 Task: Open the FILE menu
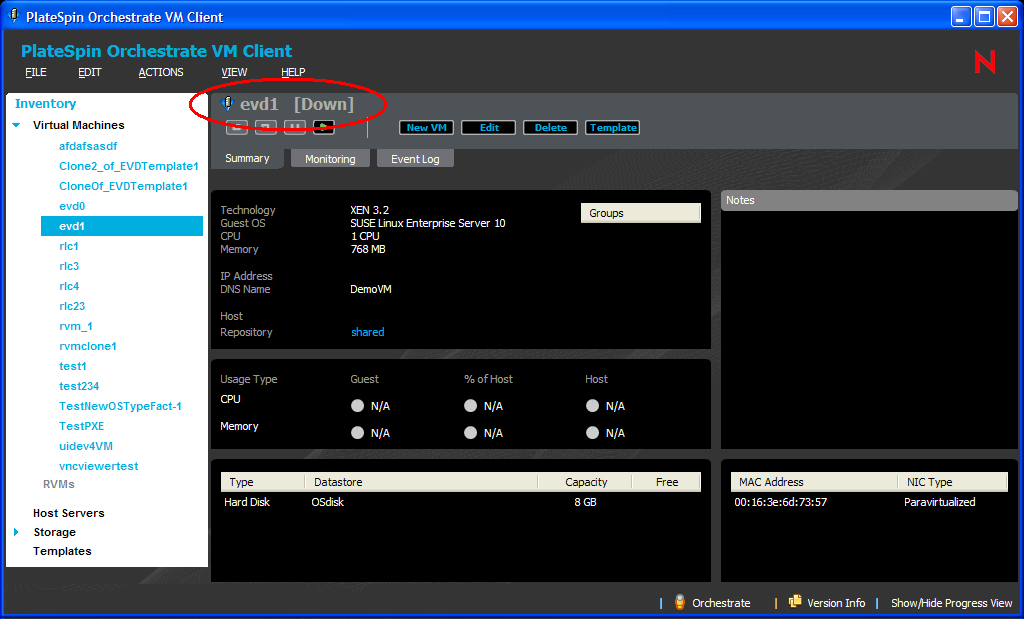36,72
